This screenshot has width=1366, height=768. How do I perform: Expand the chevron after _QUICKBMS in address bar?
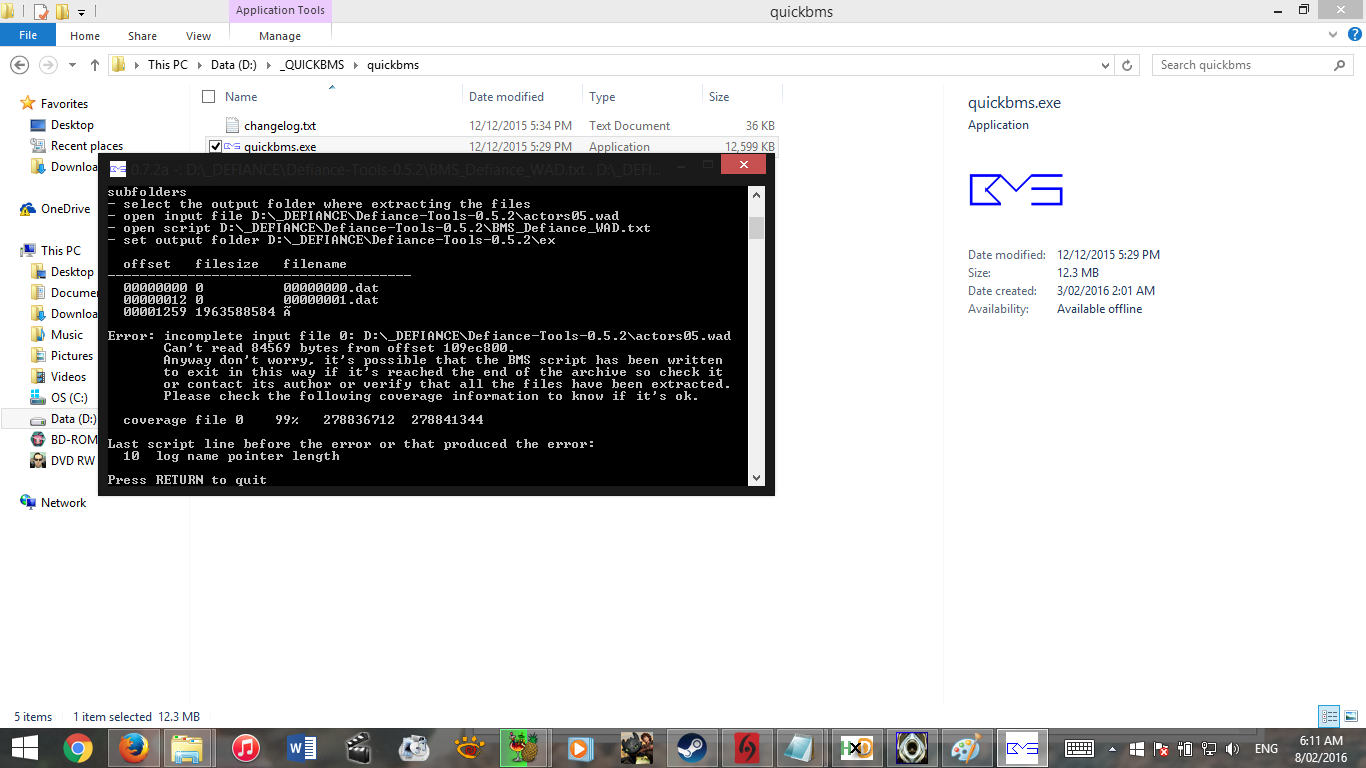[x=355, y=65]
